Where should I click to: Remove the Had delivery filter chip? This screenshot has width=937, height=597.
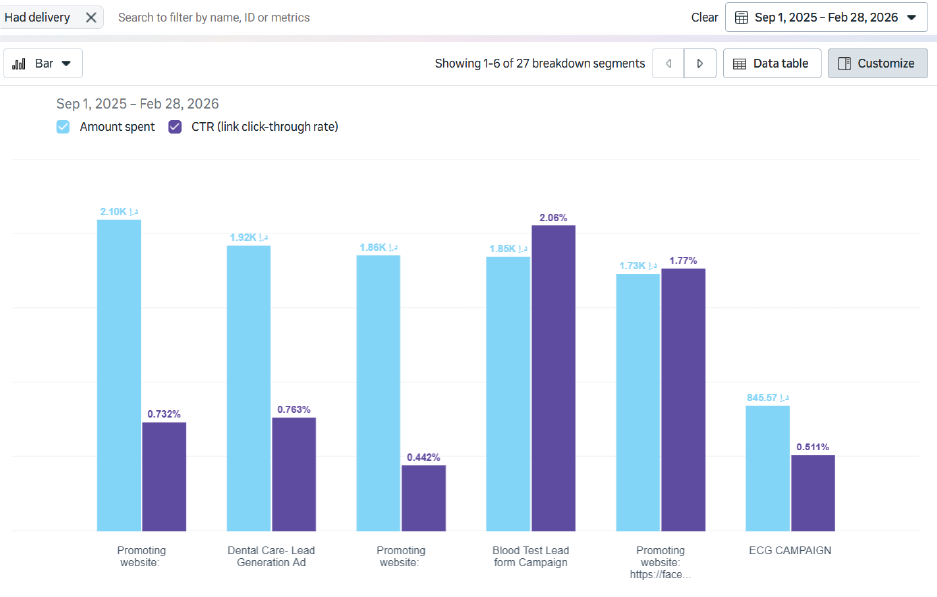pos(91,17)
